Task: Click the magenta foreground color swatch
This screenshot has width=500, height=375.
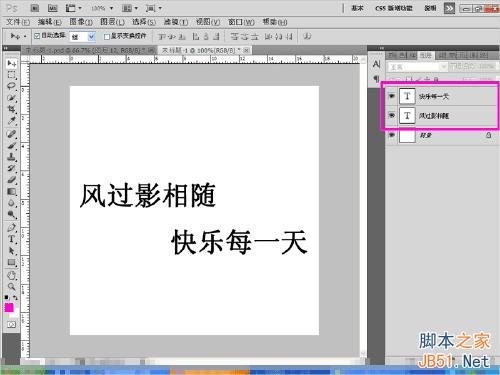Action: pyautogui.click(x=9, y=307)
